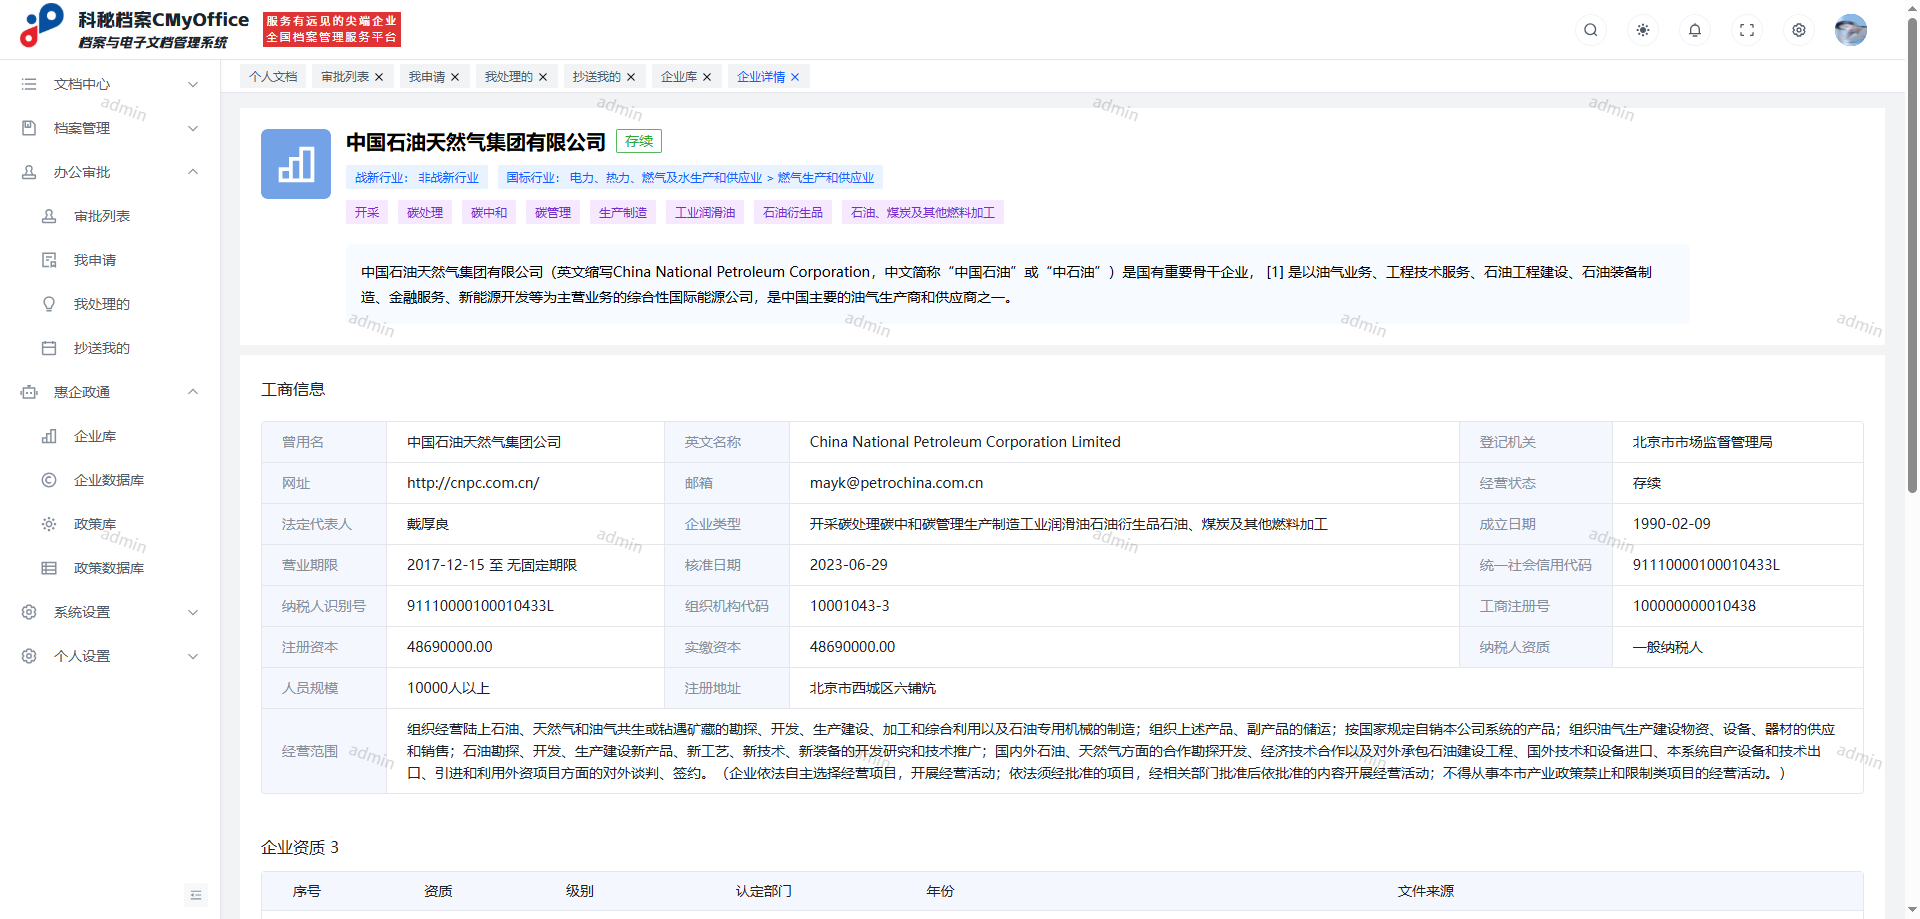Close the 我申请 tab
The height and width of the screenshot is (919, 1920).
(x=455, y=77)
